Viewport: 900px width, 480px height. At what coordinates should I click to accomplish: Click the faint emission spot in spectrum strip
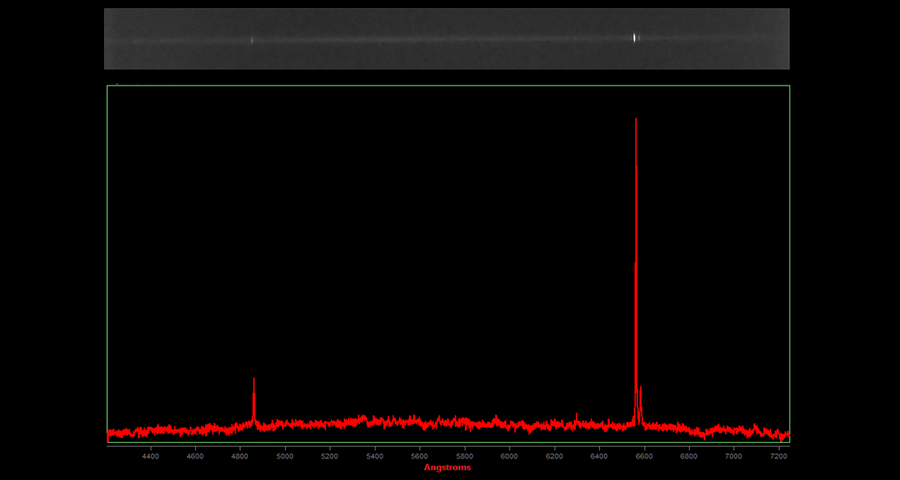pyautogui.click(x=252, y=40)
